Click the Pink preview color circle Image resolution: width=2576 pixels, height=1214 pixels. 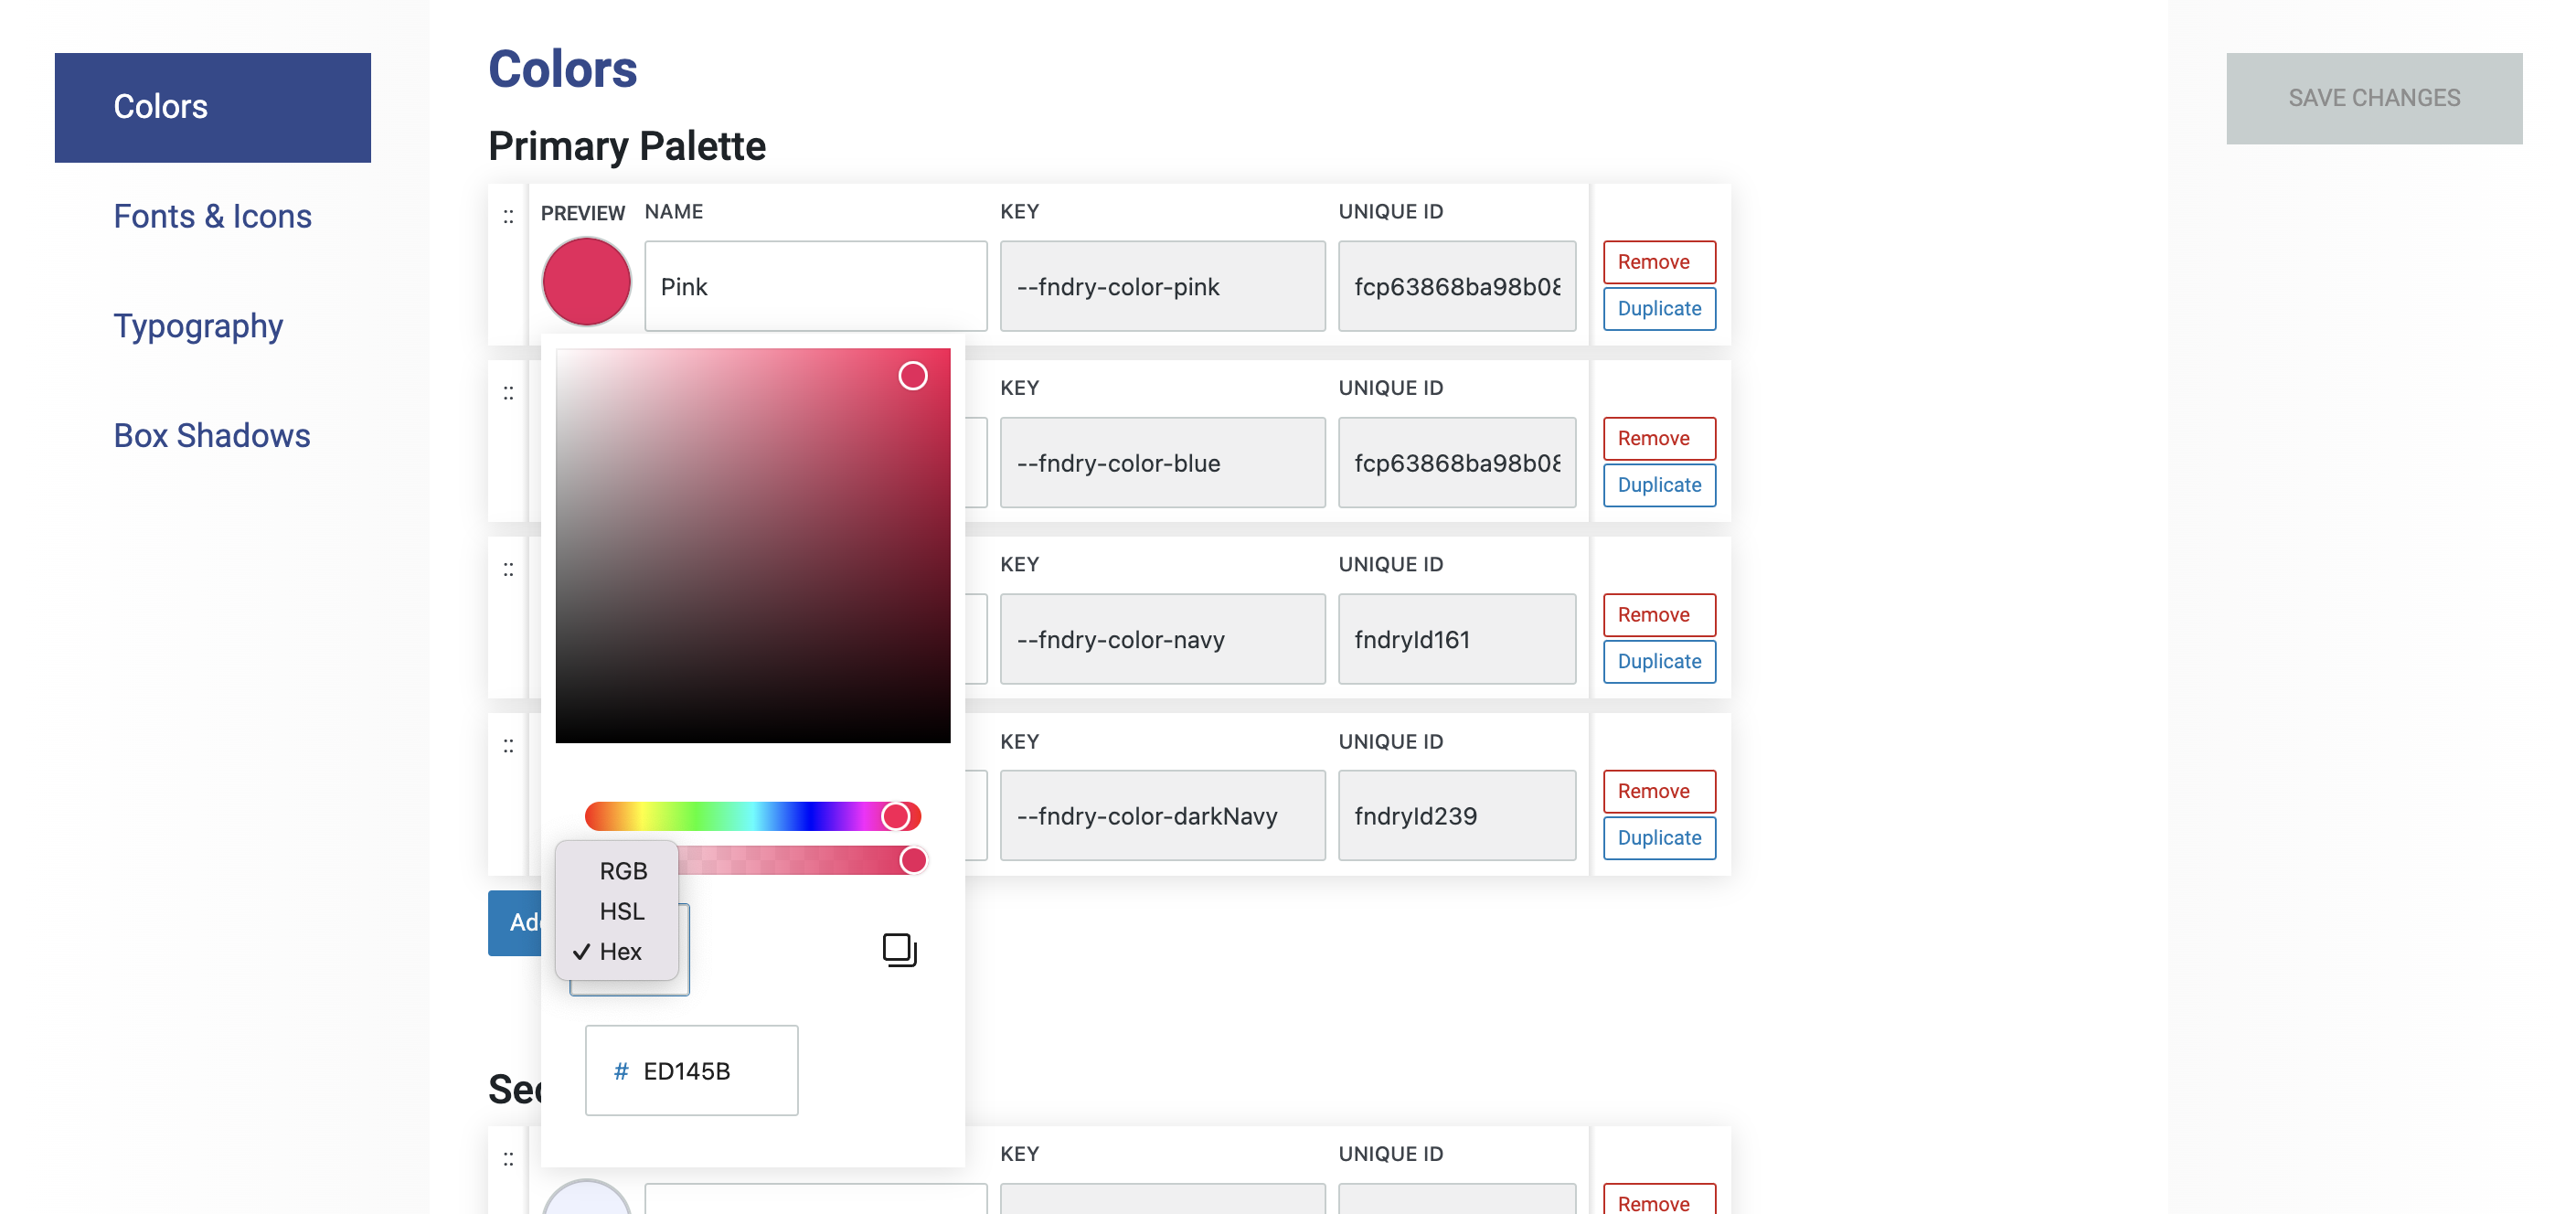point(586,282)
